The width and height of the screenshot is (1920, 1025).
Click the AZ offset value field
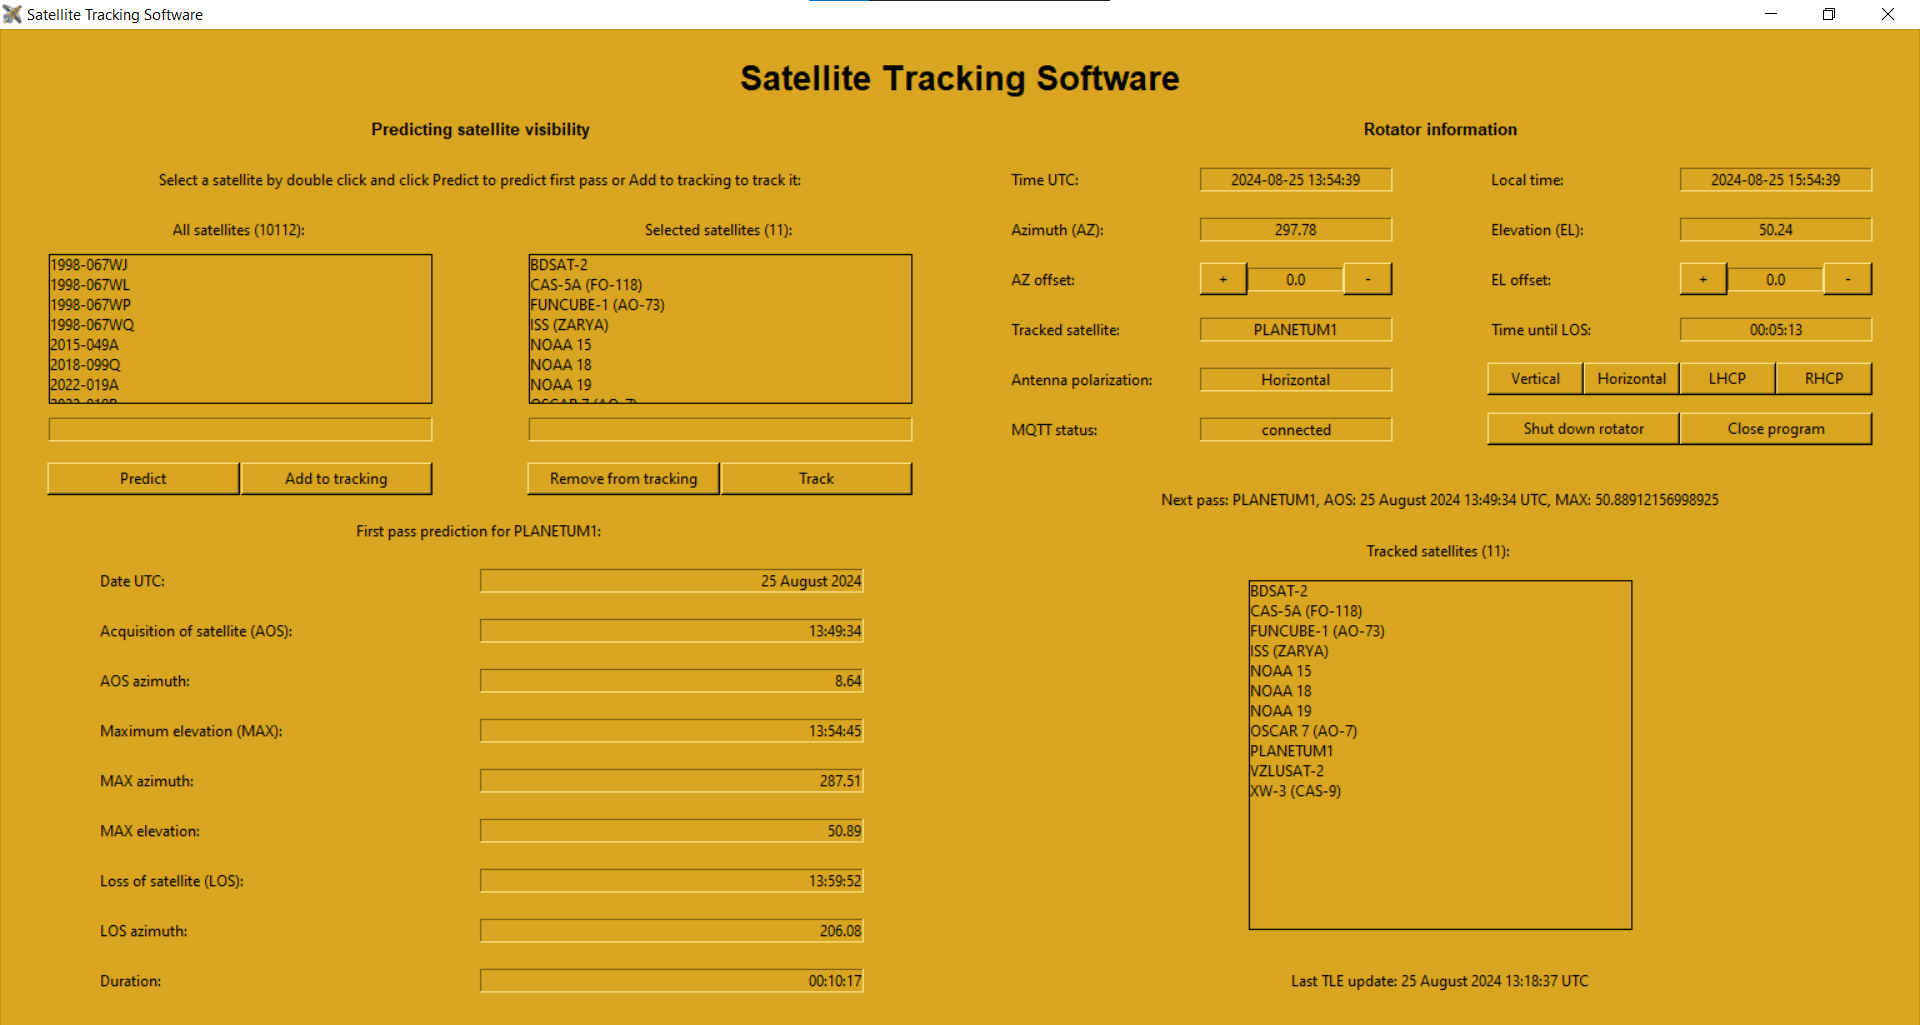pyautogui.click(x=1295, y=280)
